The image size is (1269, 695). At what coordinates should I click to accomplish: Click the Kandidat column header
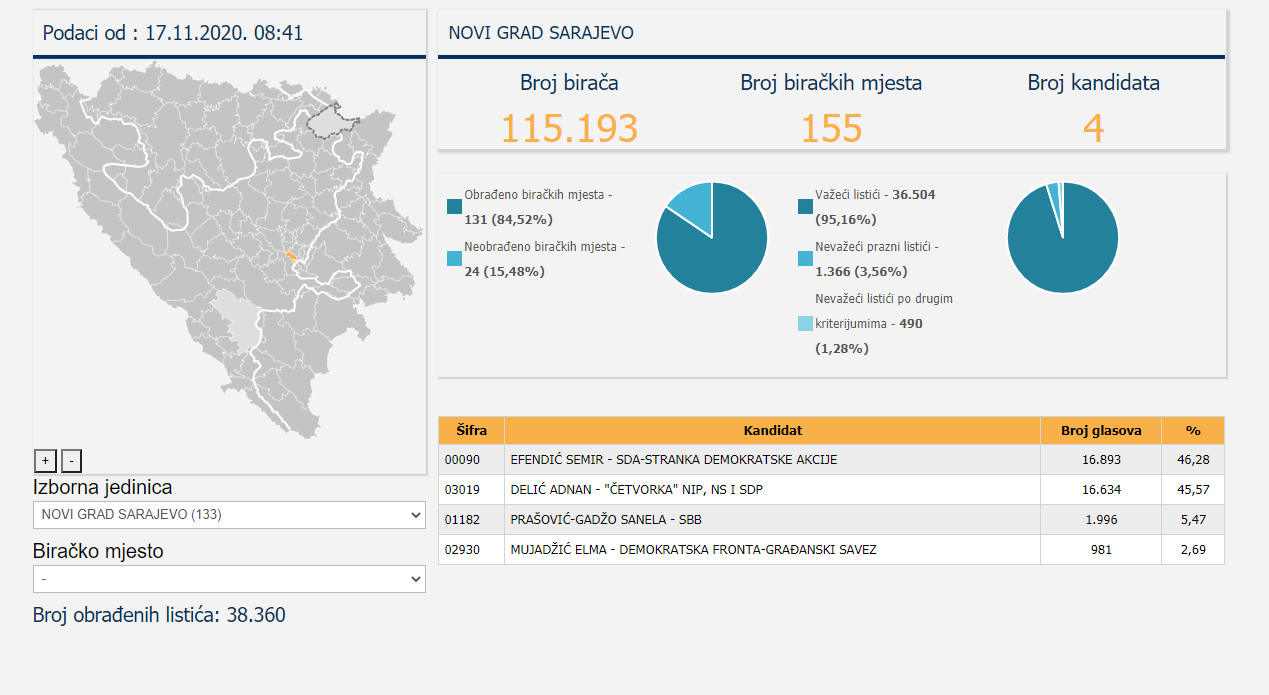(x=772, y=430)
